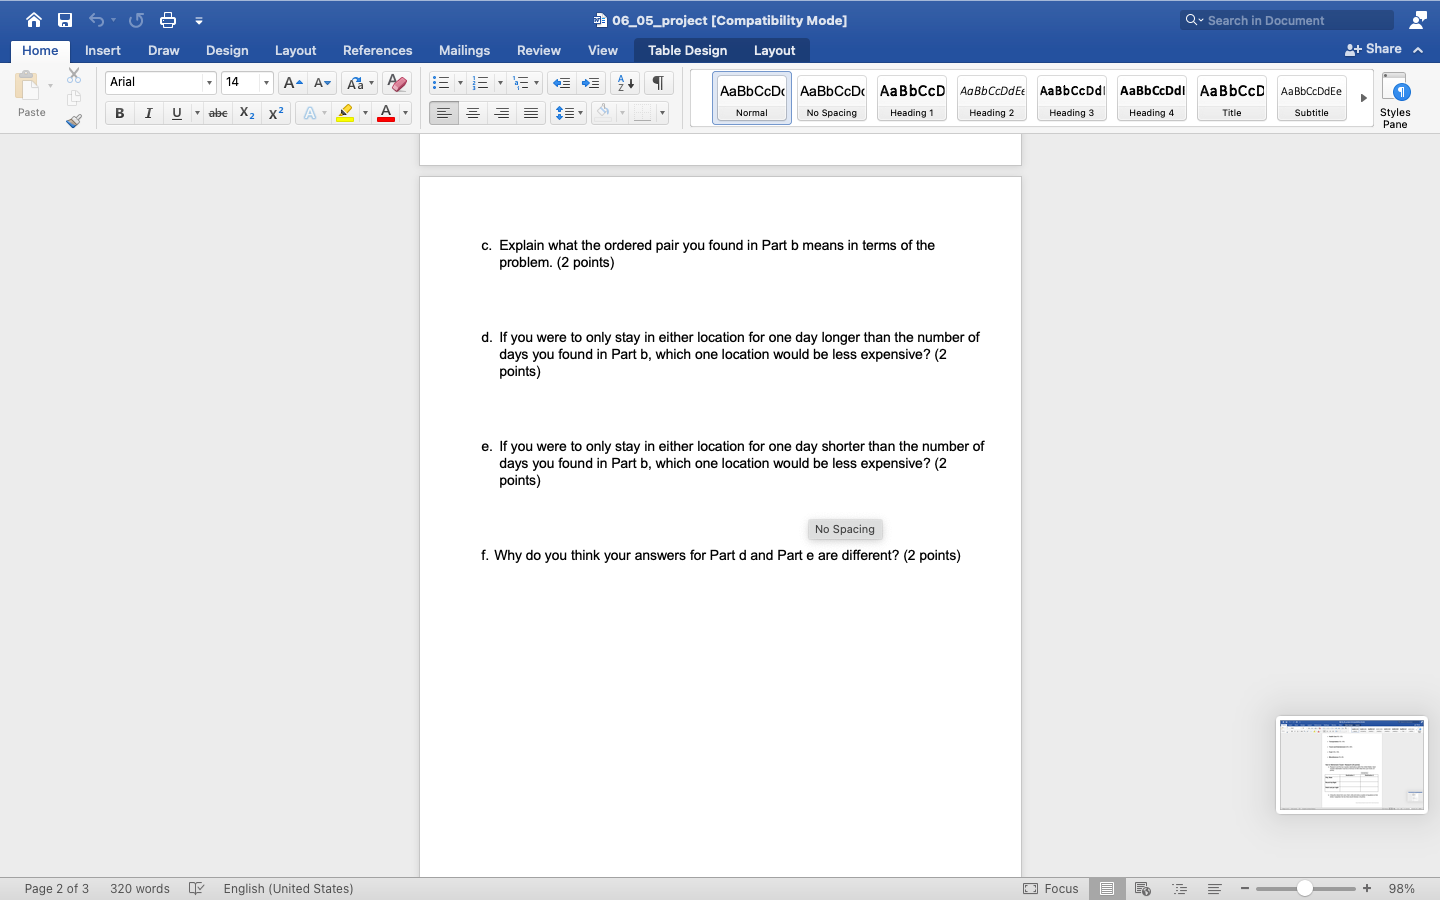Viewport: 1440px width, 900px height.
Task: Open the line spacing dropdown
Action: coord(568,113)
